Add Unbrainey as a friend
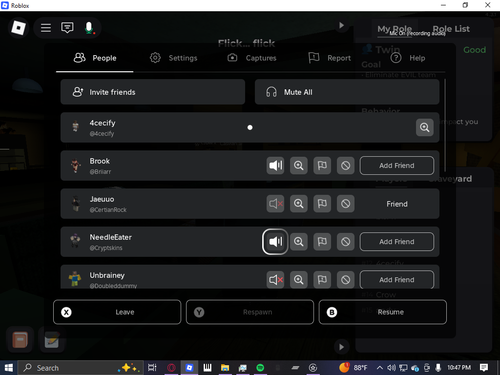500x375 pixels. pos(397,279)
